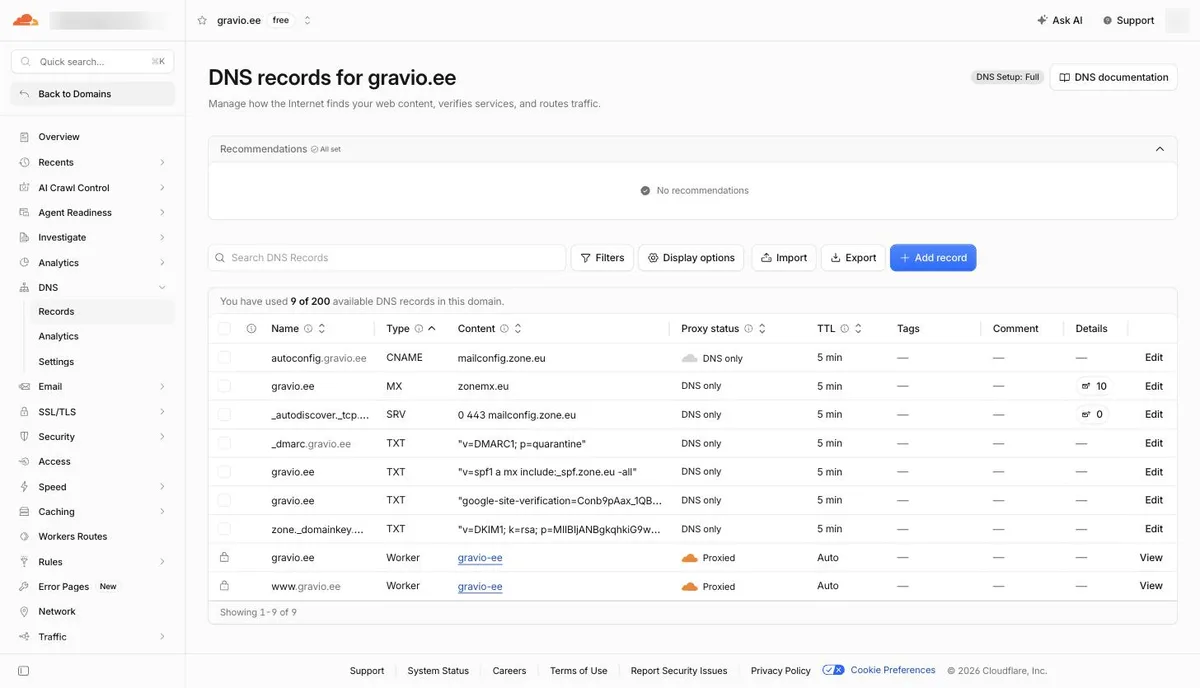Click the Email envelope icon
Viewport: 1200px width, 688px height.
(x=24, y=386)
